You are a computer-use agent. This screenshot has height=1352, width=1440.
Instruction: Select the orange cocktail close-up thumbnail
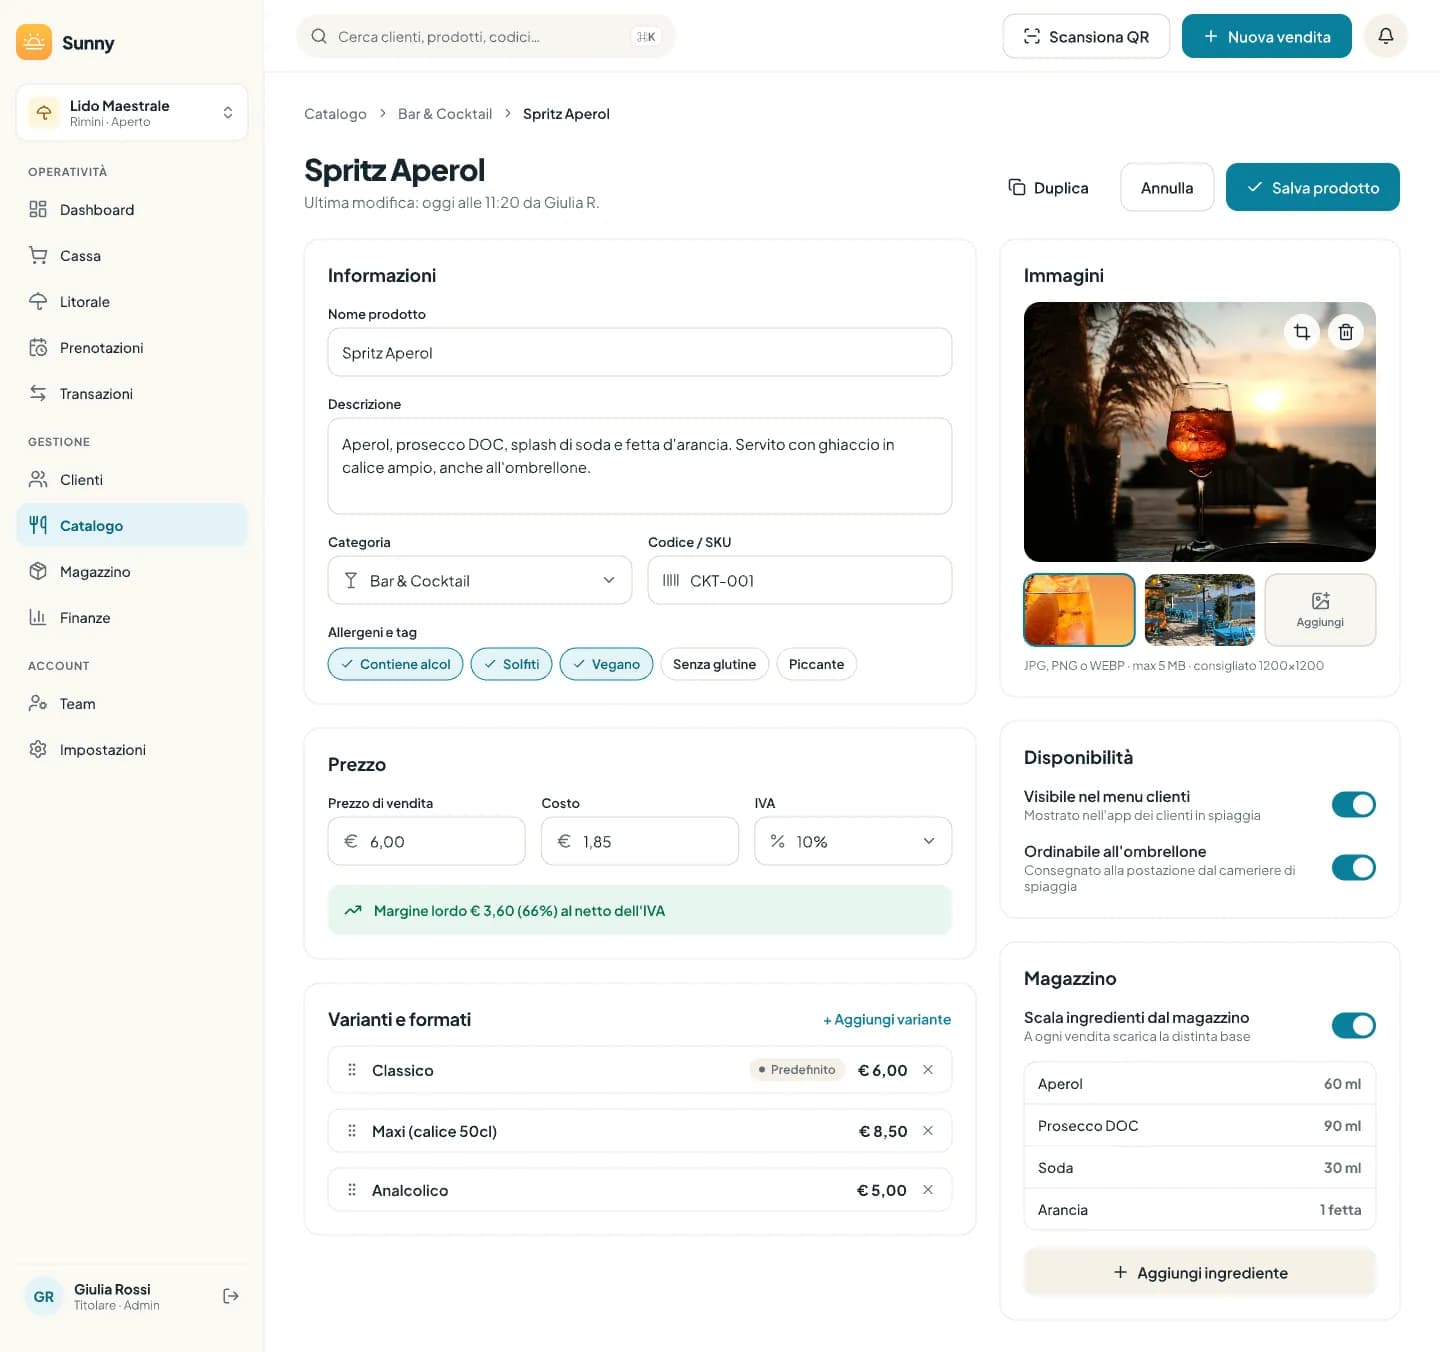(1079, 610)
